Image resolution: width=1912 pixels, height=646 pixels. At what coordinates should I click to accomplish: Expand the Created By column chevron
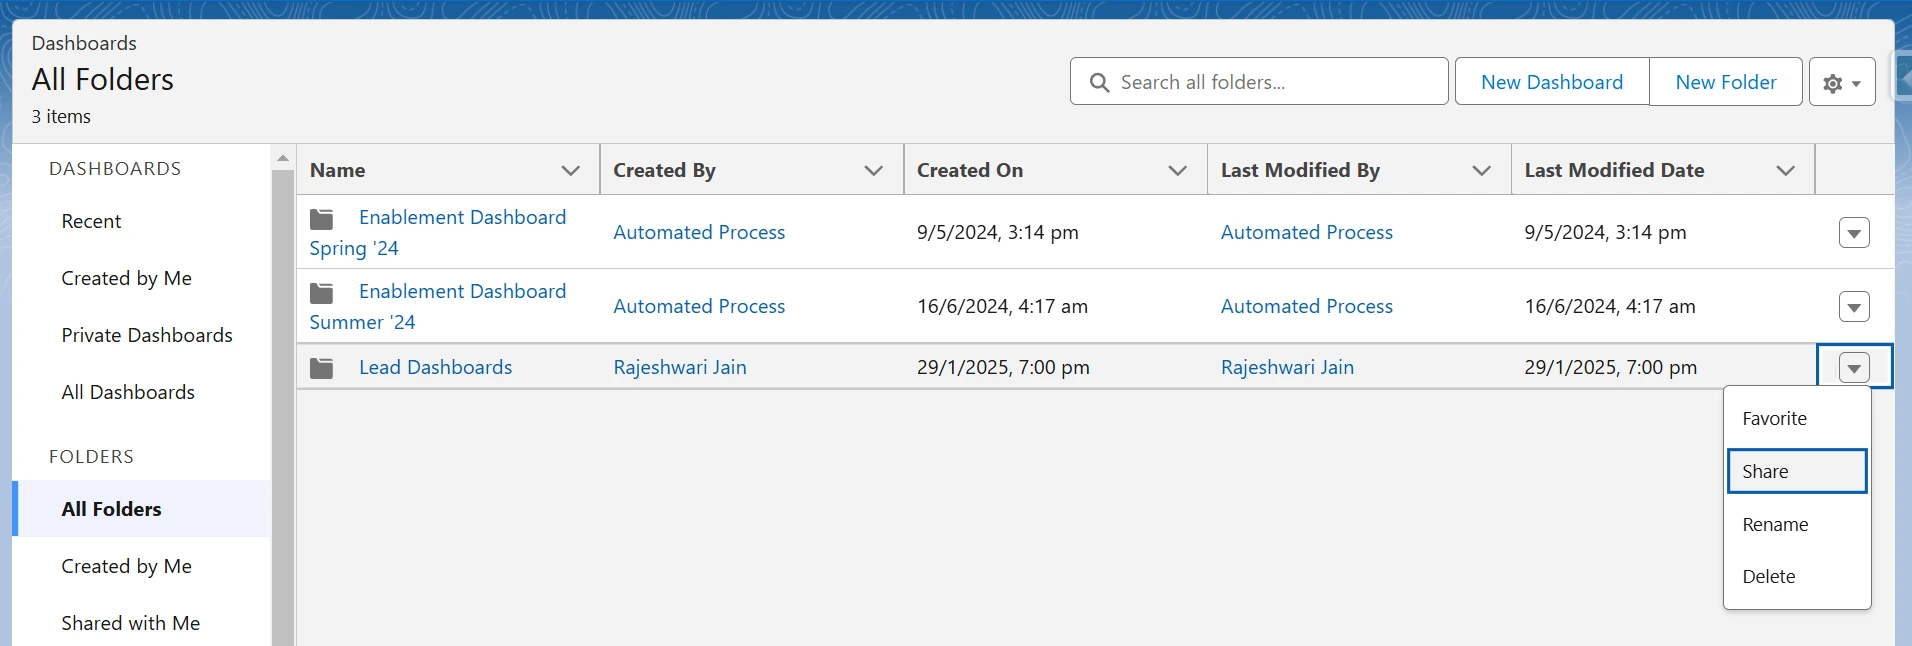873,171
